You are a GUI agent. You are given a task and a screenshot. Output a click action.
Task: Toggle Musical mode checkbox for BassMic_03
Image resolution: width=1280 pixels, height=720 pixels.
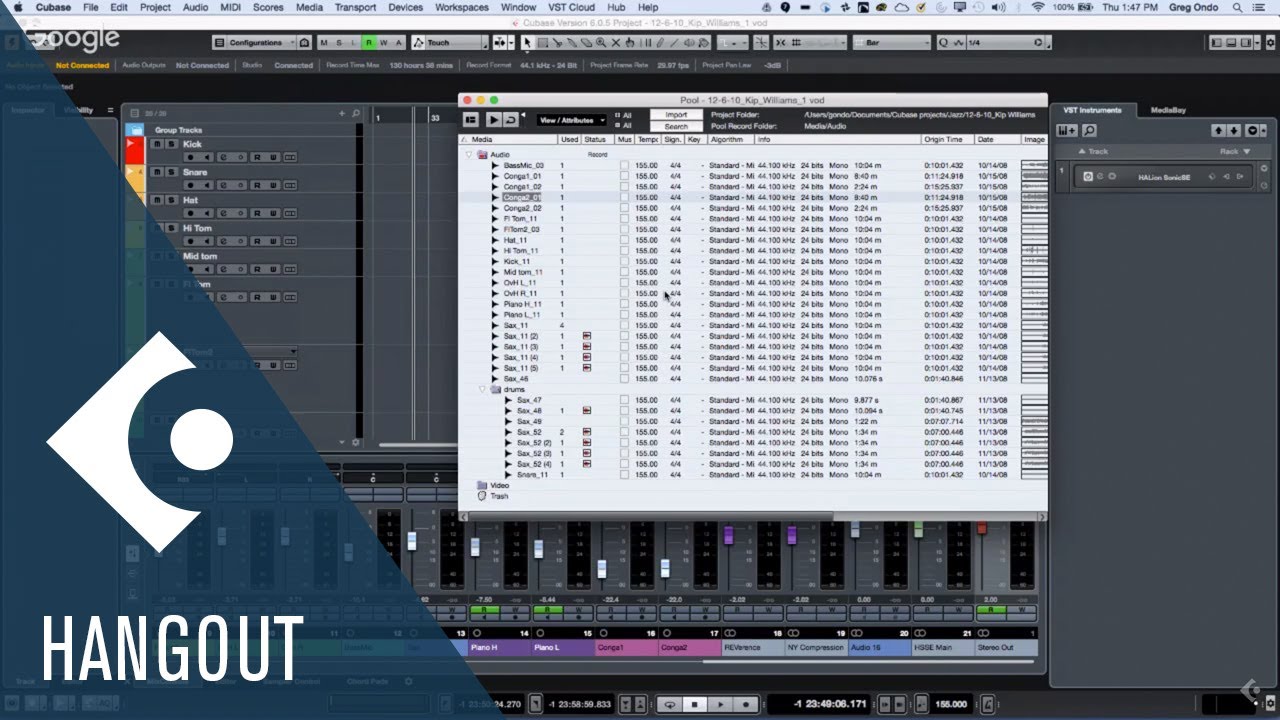click(x=624, y=165)
